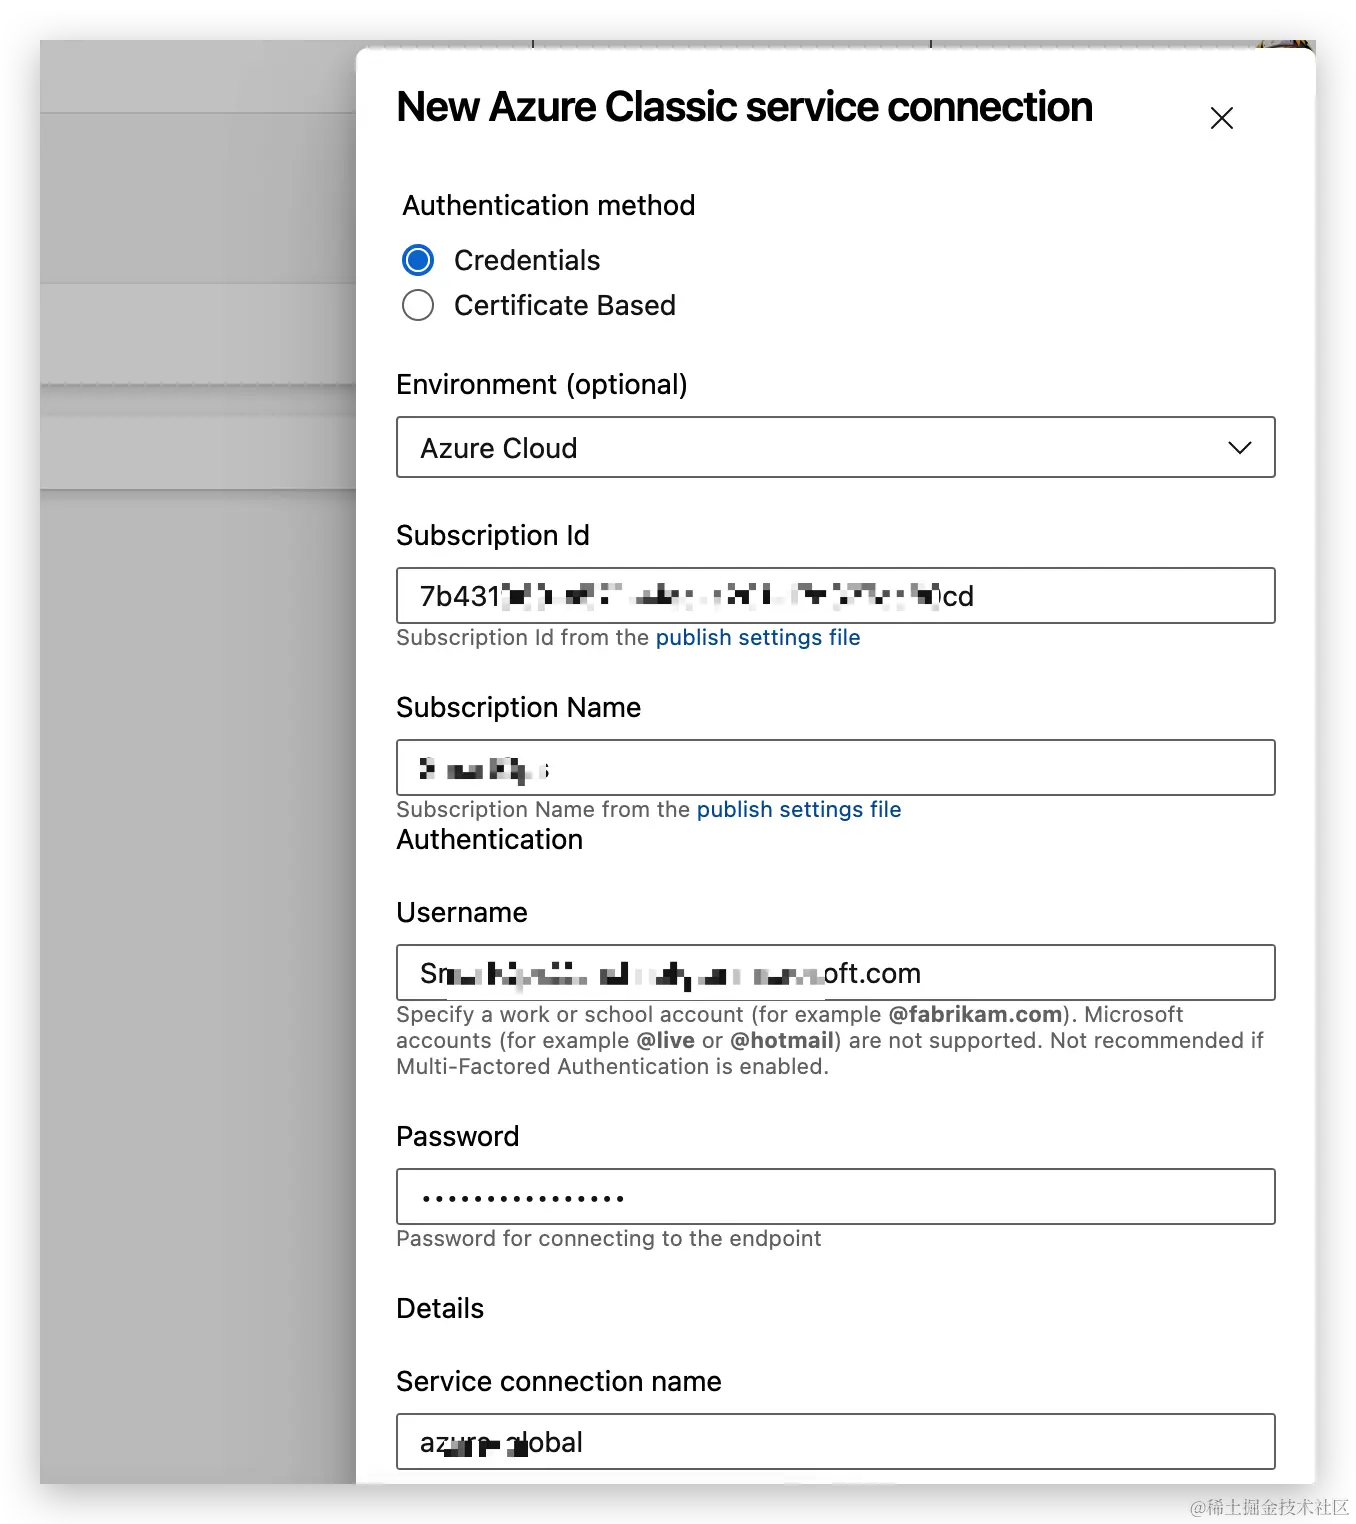Image resolution: width=1356 pixels, height=1524 pixels.
Task: Click the "Username" field label
Action: (x=461, y=913)
